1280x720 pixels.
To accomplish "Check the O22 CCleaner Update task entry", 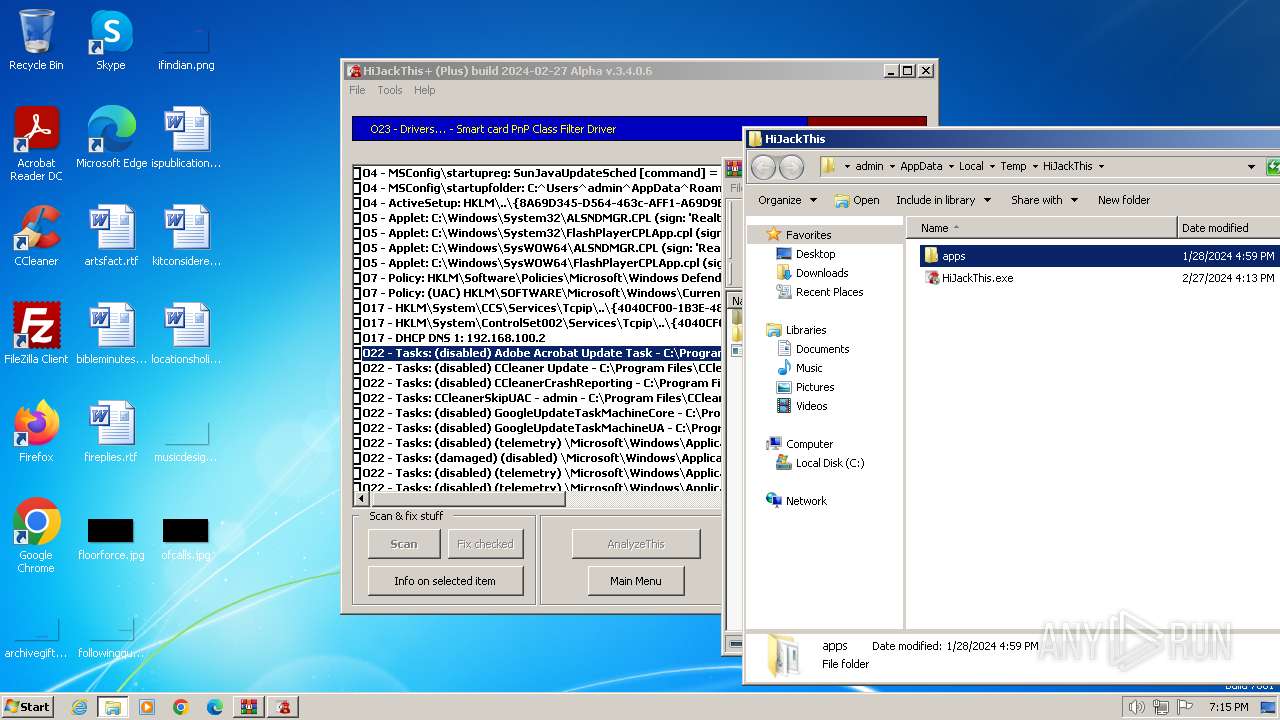I will point(357,368).
